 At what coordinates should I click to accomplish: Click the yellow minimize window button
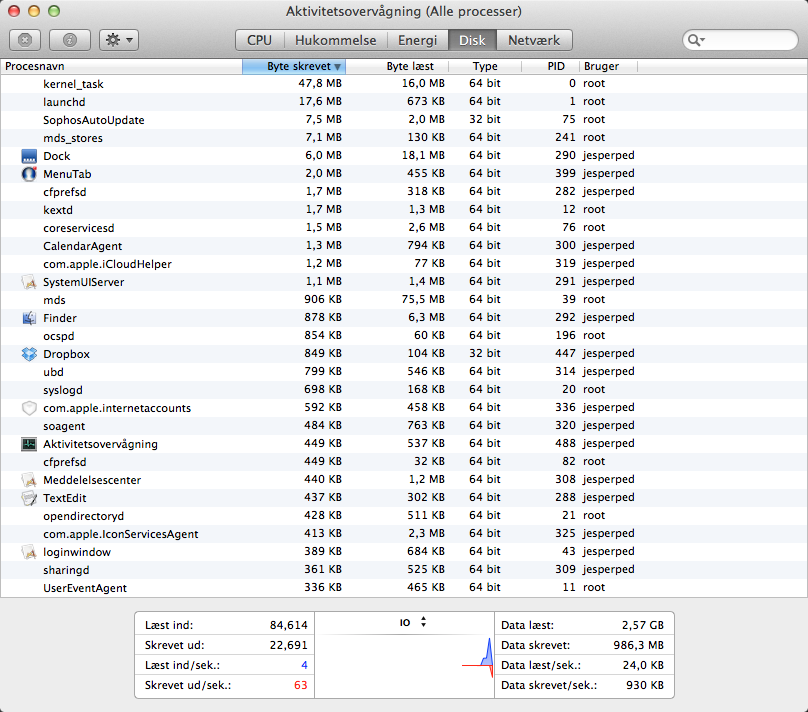(34, 11)
